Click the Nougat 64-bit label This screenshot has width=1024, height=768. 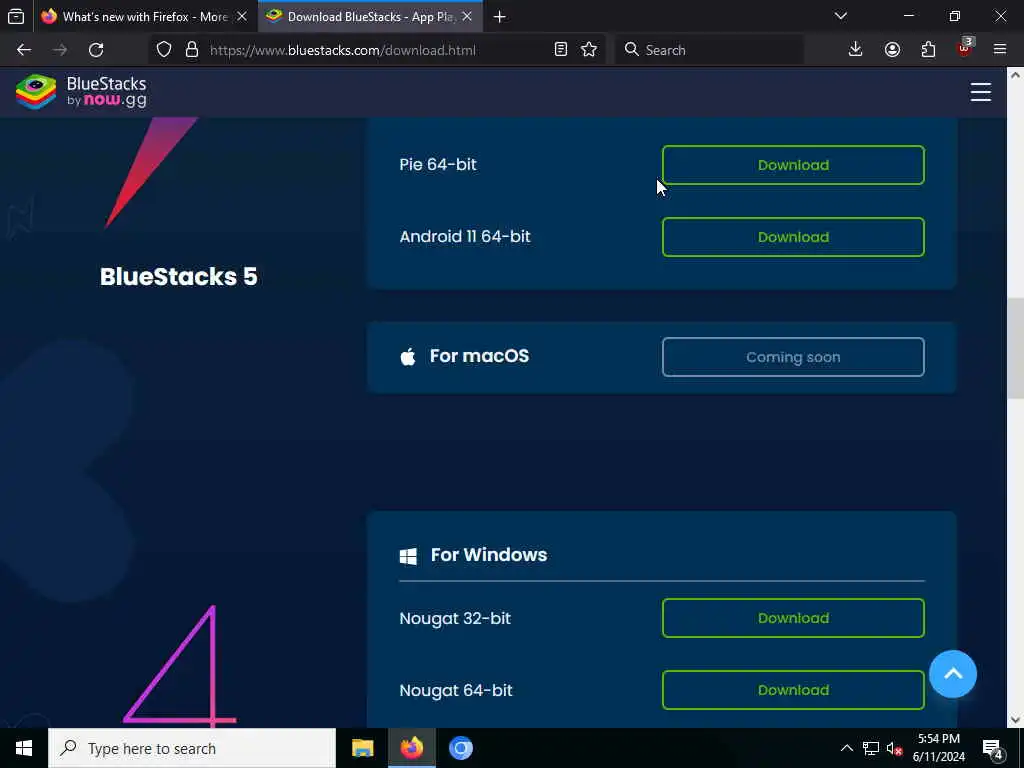pos(456,690)
